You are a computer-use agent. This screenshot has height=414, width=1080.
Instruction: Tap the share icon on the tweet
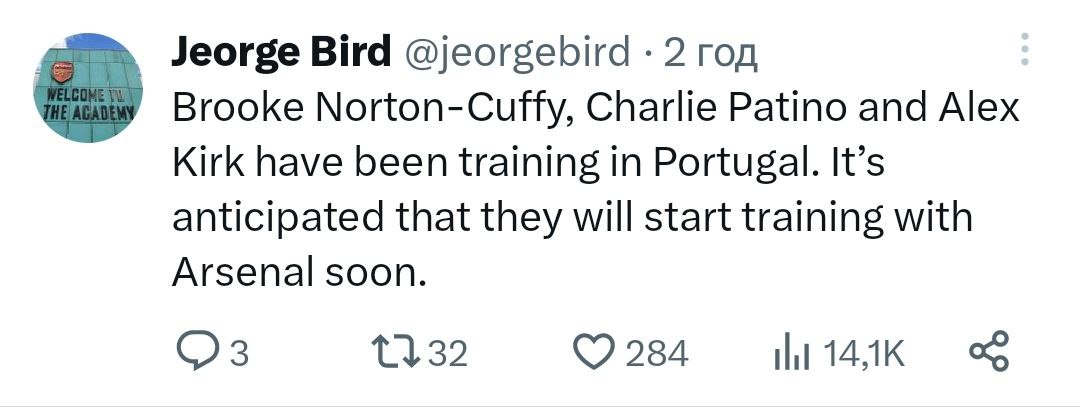pos(991,352)
